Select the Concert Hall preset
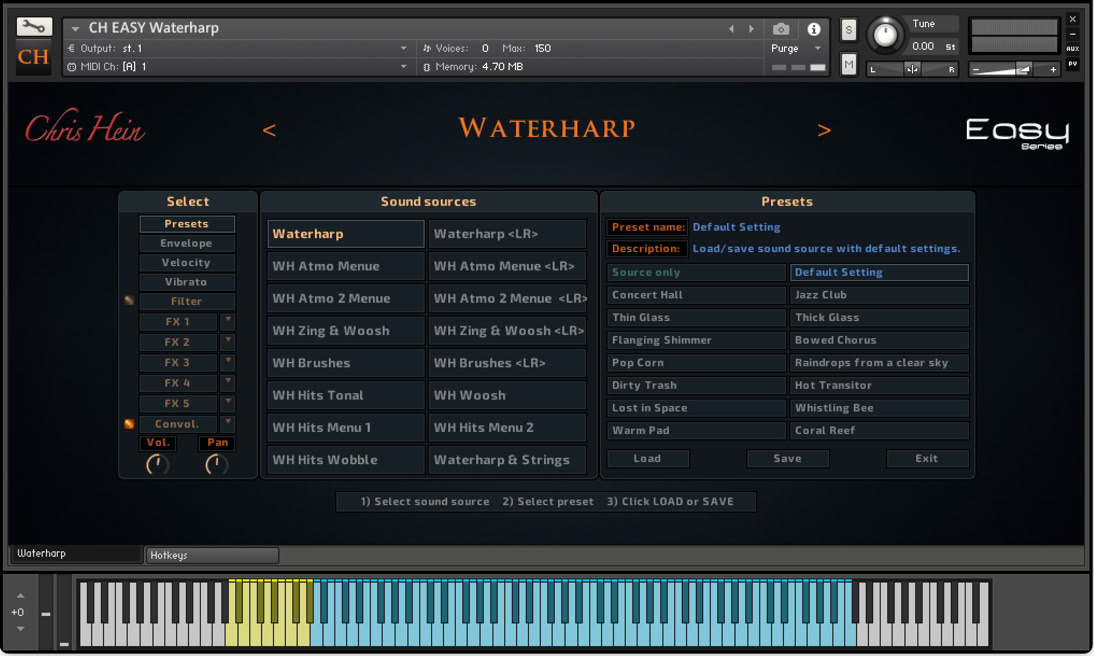 pos(696,295)
